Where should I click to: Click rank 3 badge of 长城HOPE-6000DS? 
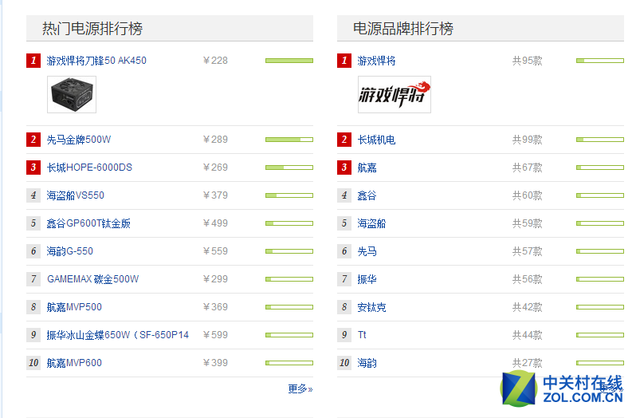pos(33,167)
